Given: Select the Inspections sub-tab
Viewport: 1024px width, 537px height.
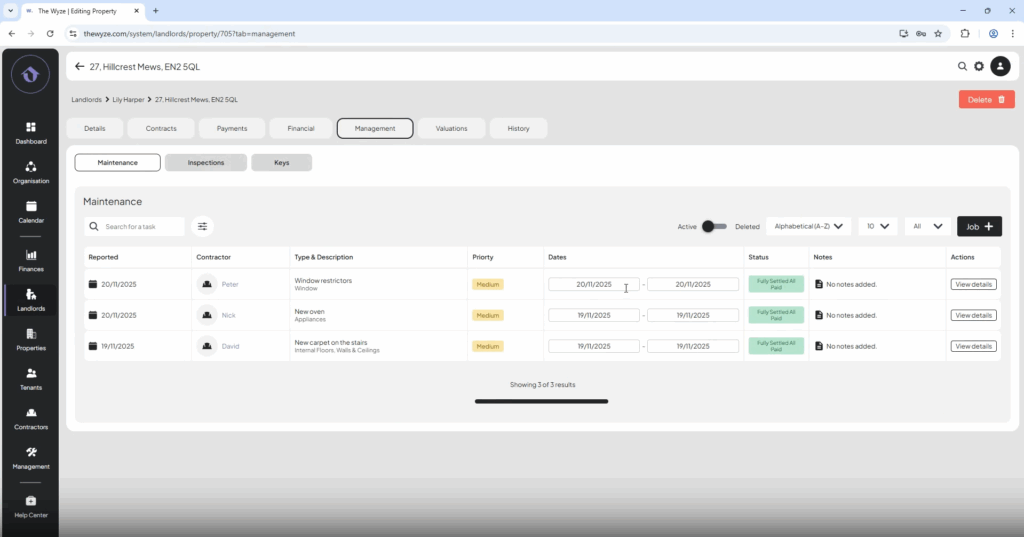Looking at the screenshot, I should tap(205, 162).
